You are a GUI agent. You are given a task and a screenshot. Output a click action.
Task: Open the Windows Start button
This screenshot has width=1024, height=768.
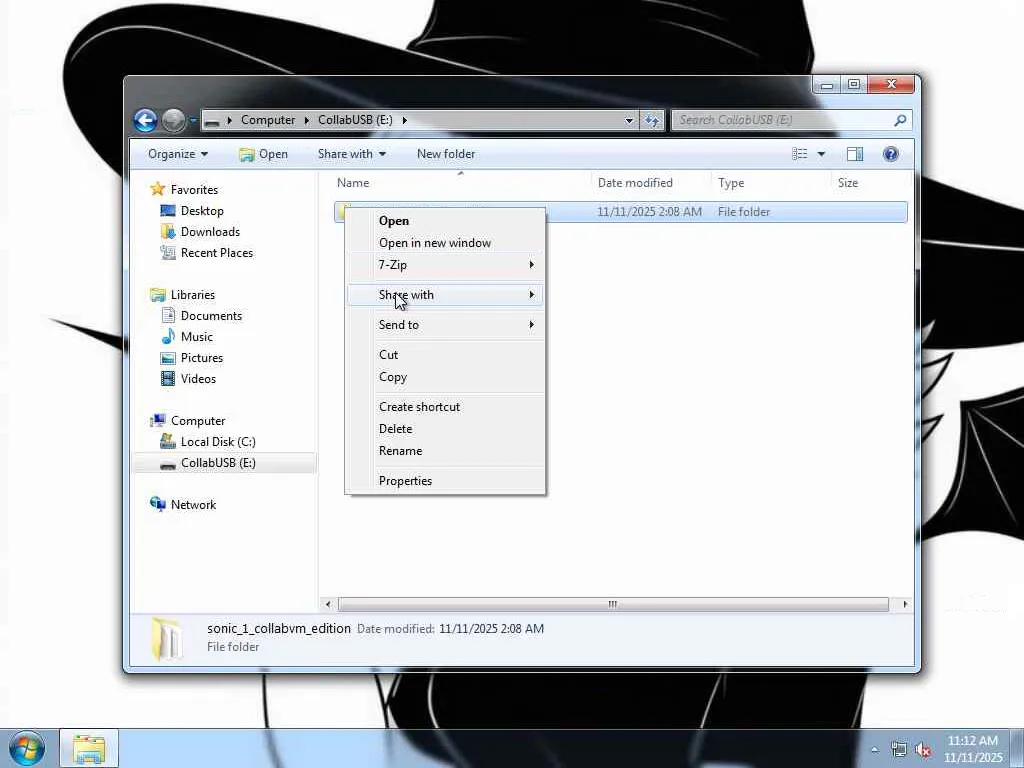(x=27, y=748)
